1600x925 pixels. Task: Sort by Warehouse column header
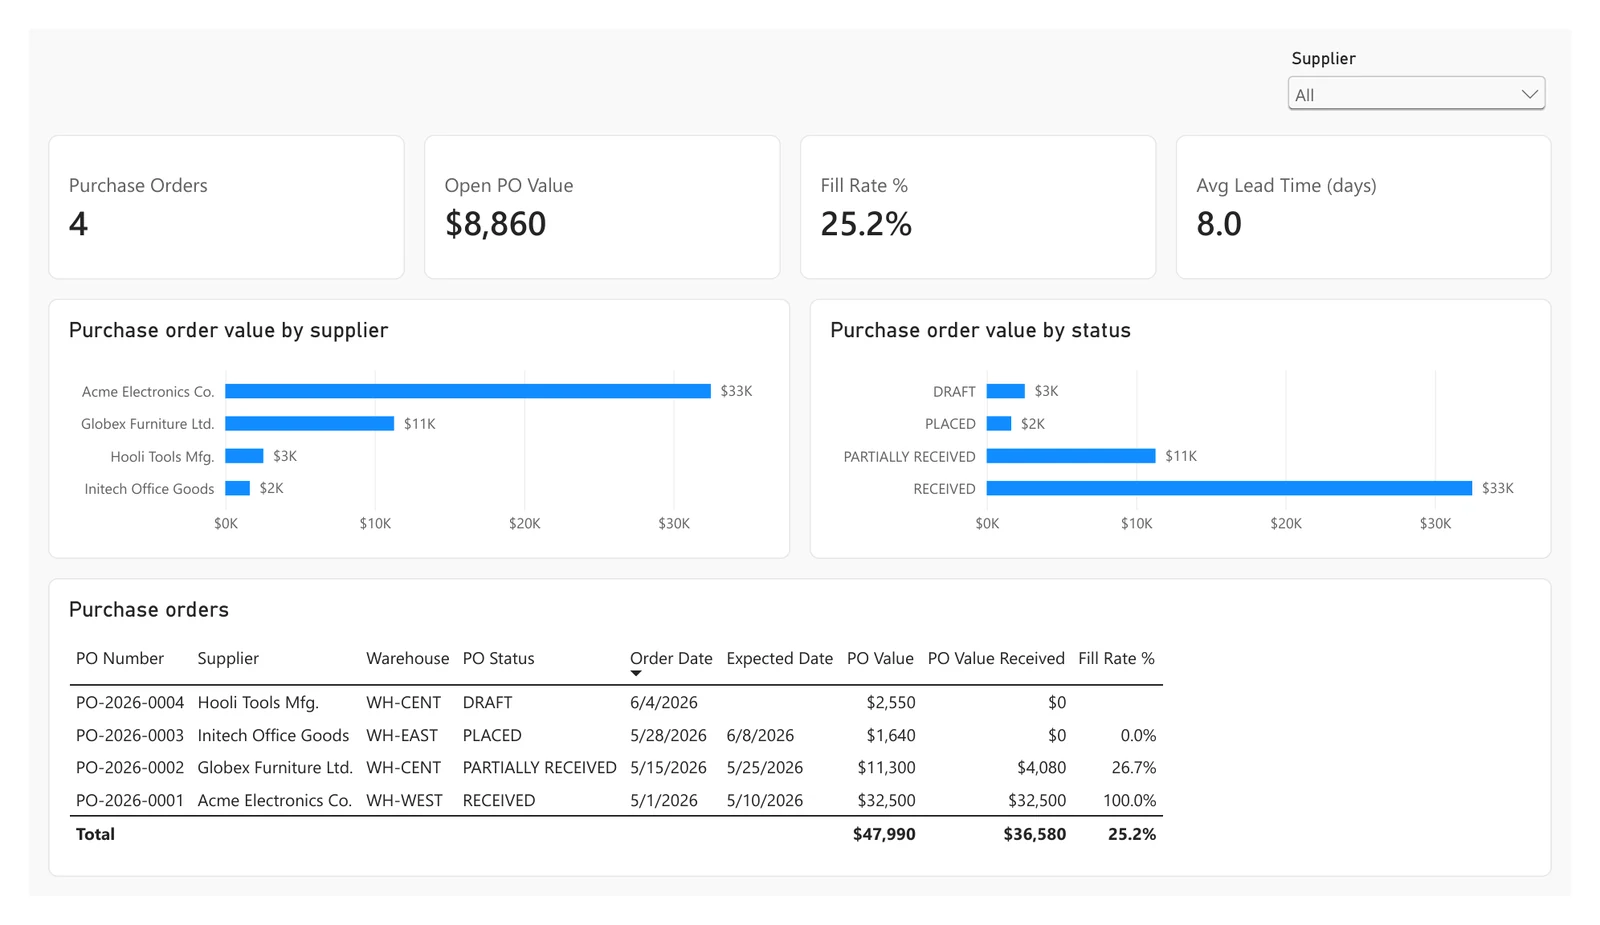pos(408,658)
